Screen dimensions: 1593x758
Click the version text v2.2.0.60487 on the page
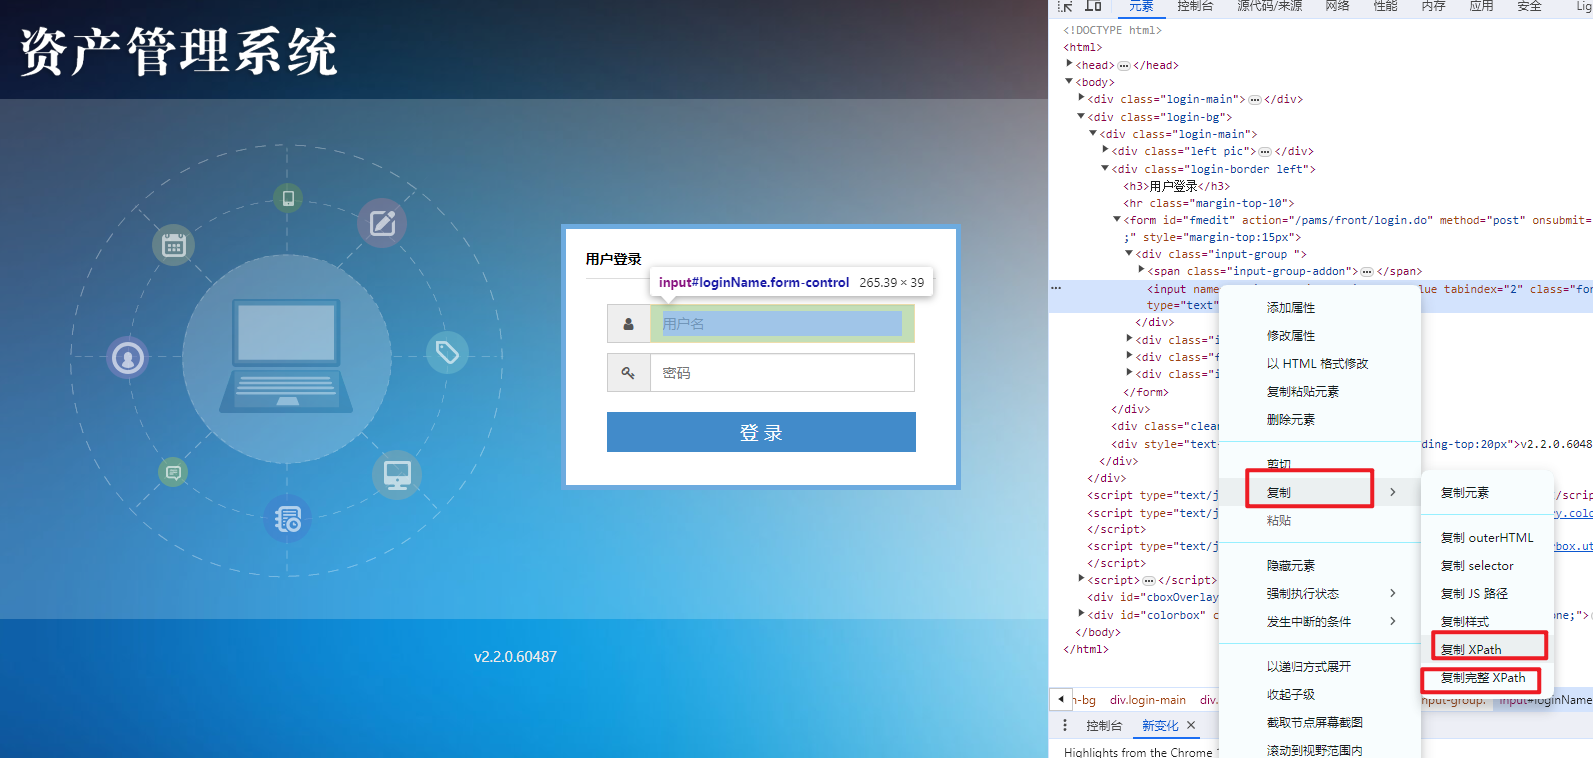(515, 657)
